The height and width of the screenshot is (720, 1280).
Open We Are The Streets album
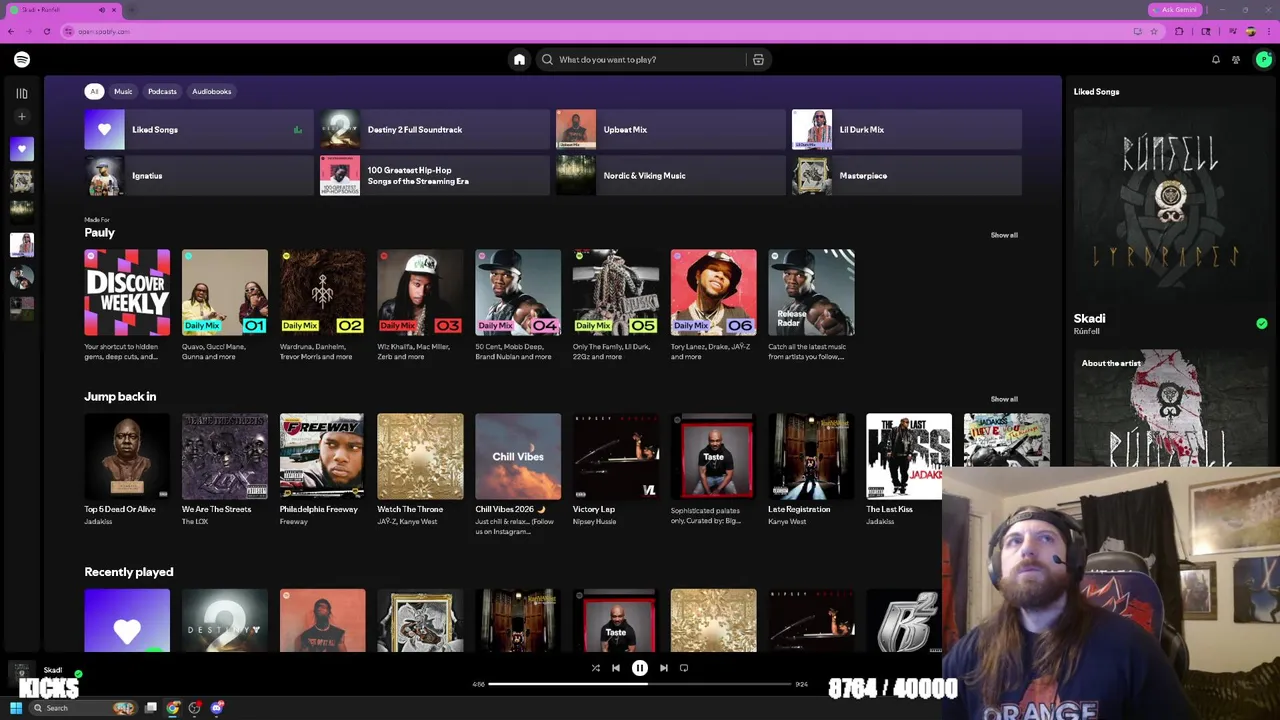[225, 456]
